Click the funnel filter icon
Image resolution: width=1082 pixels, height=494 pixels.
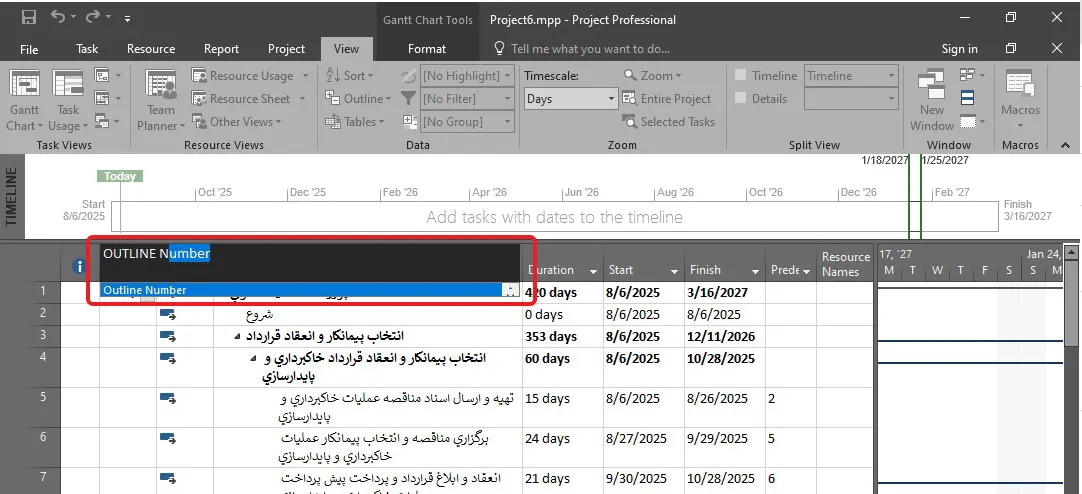pyautogui.click(x=409, y=99)
